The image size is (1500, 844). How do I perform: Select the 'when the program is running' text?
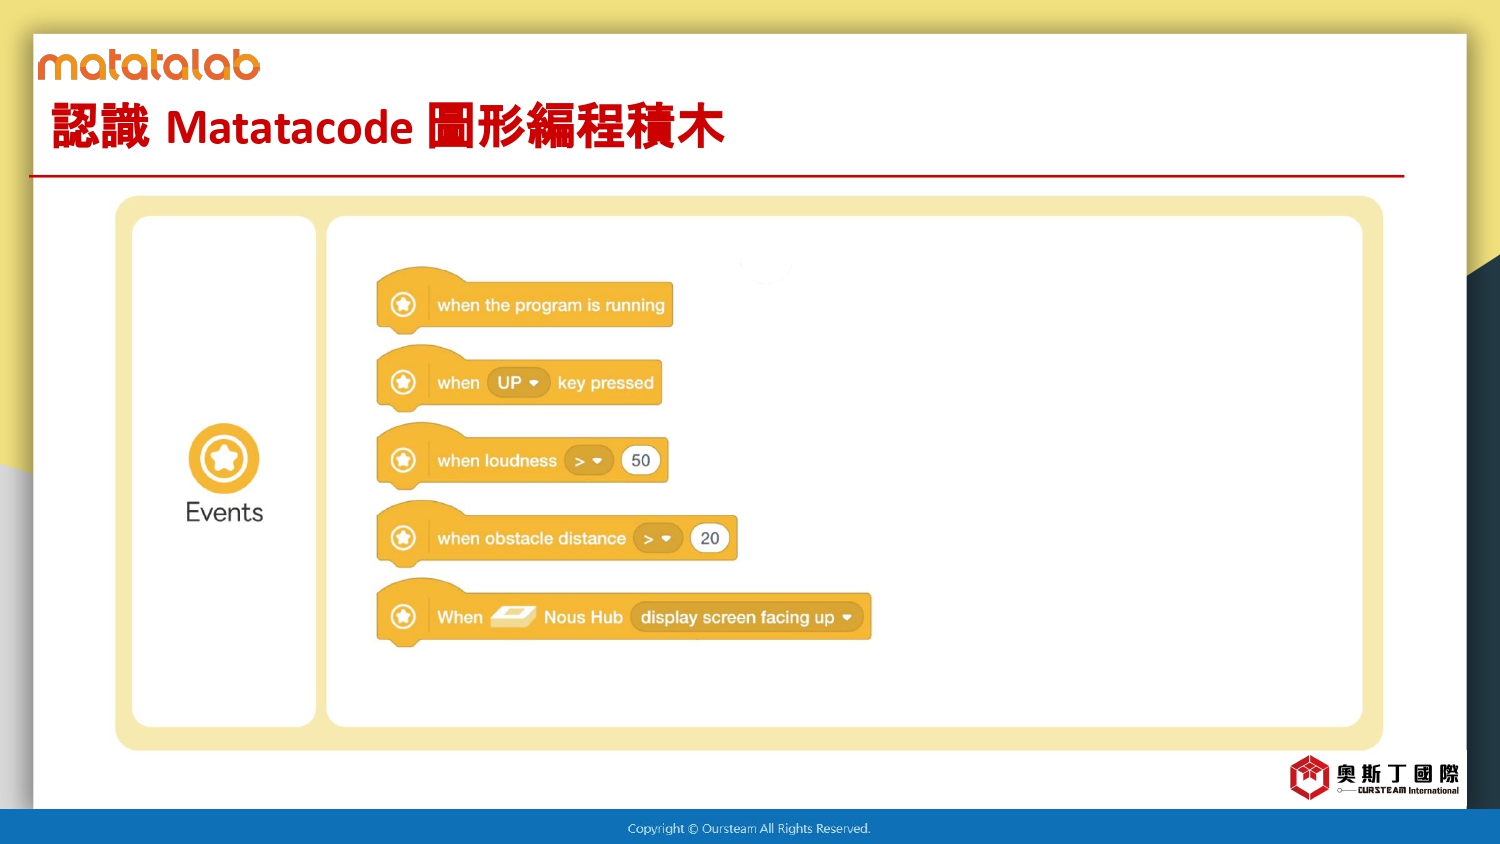click(551, 305)
